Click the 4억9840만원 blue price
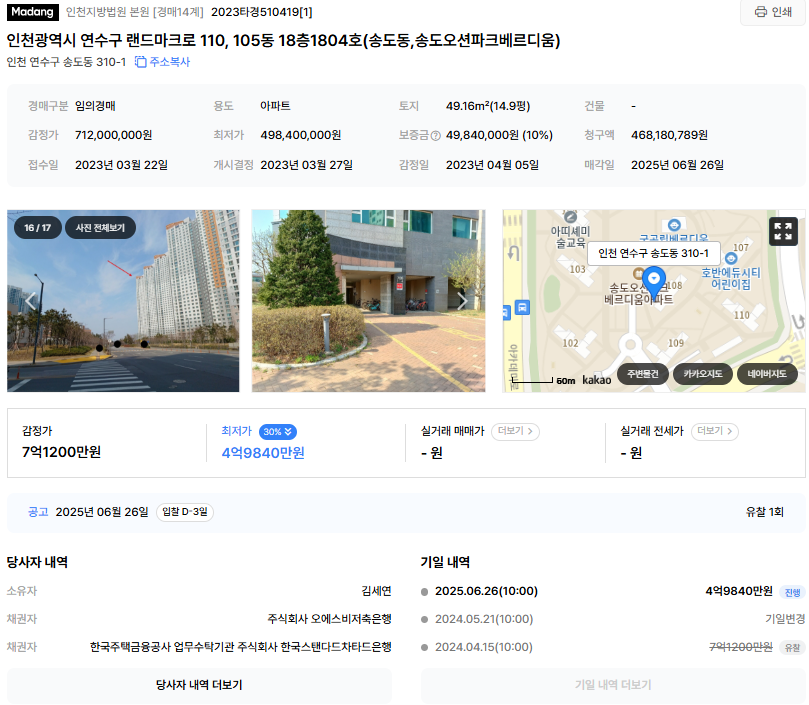The height and width of the screenshot is (705, 809). [263, 453]
